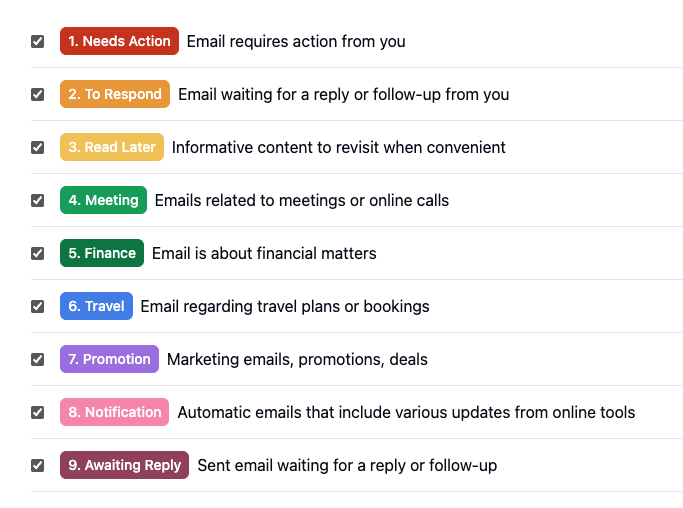Click the red Needs Action label
The height and width of the screenshot is (508, 683).
[119, 41]
